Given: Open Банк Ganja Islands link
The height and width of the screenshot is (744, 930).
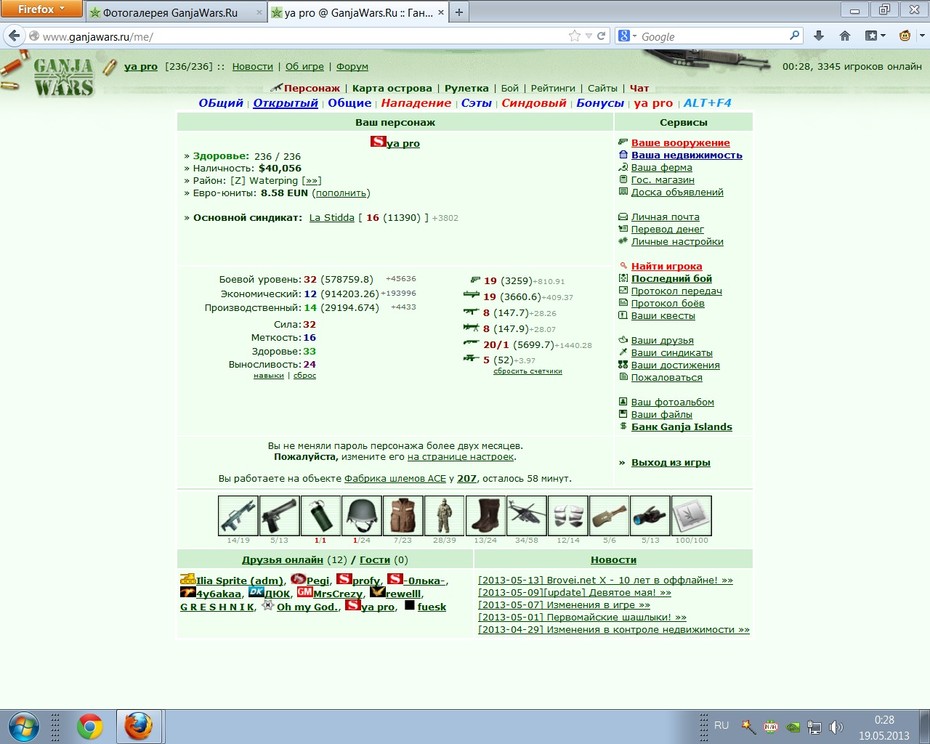Looking at the screenshot, I should 681,427.
